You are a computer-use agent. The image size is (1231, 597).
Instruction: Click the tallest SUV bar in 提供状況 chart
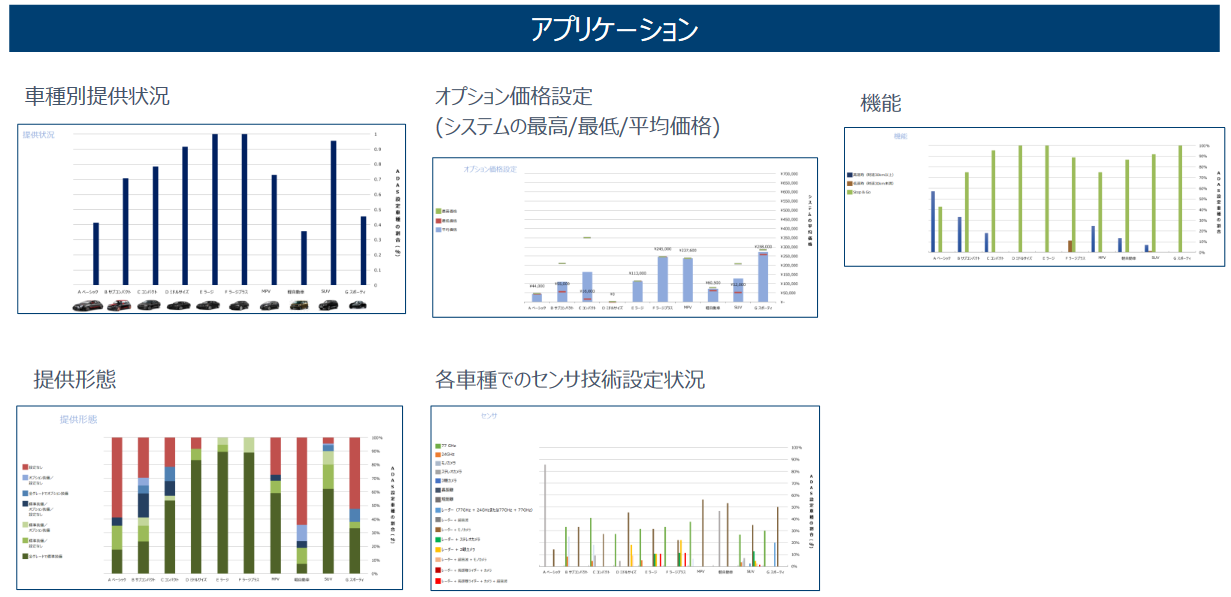(333, 212)
